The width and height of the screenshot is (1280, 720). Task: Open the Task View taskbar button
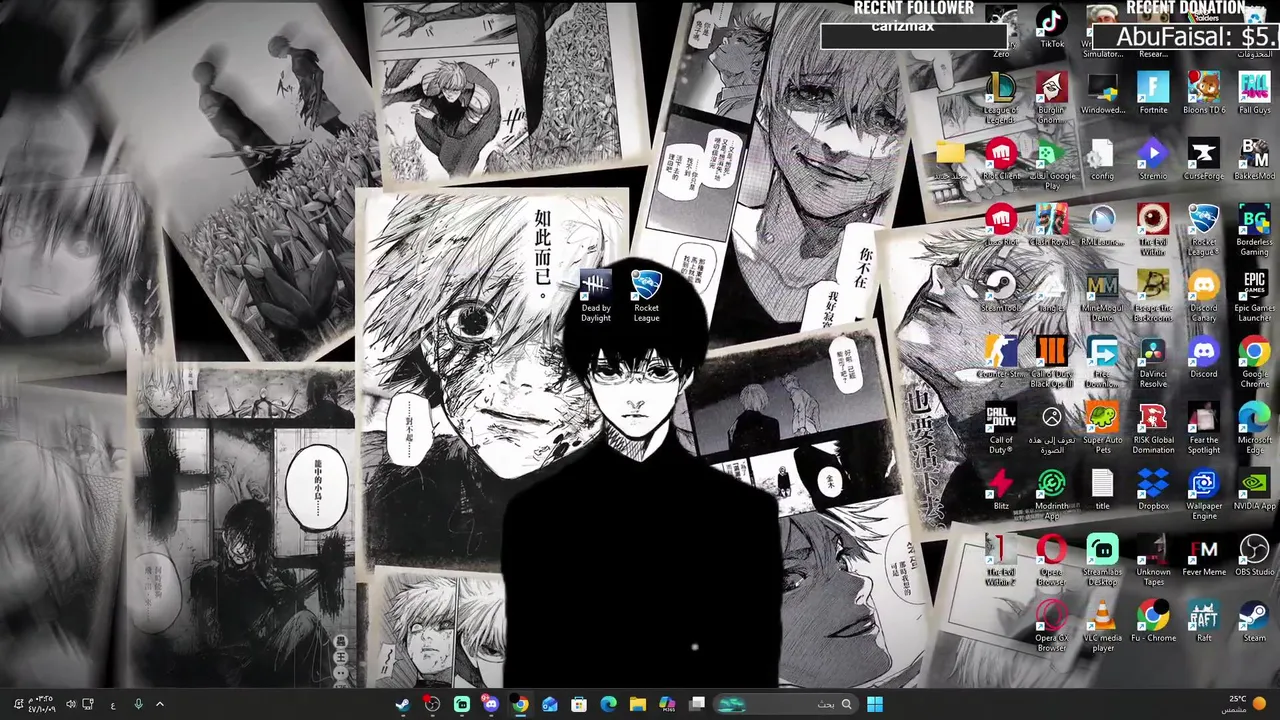[x=697, y=704]
